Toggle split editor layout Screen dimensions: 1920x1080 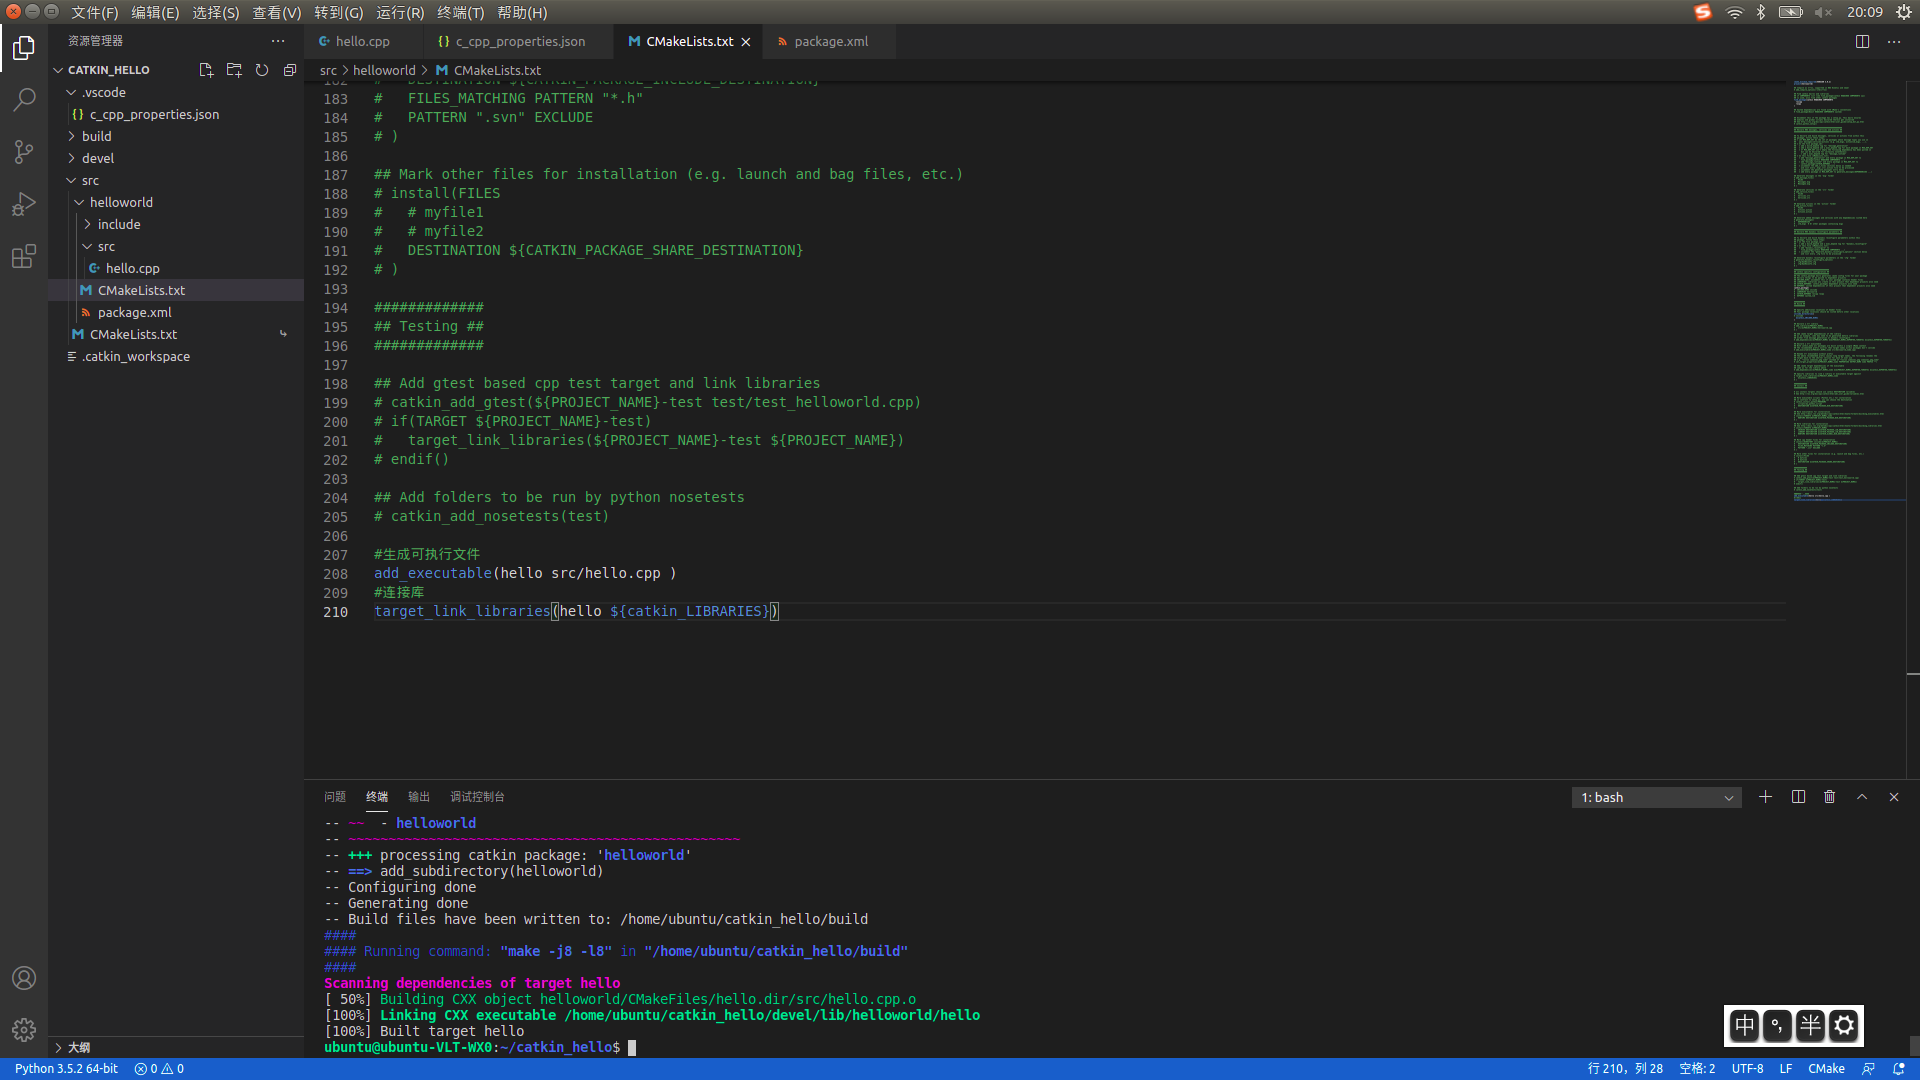(x=1862, y=41)
